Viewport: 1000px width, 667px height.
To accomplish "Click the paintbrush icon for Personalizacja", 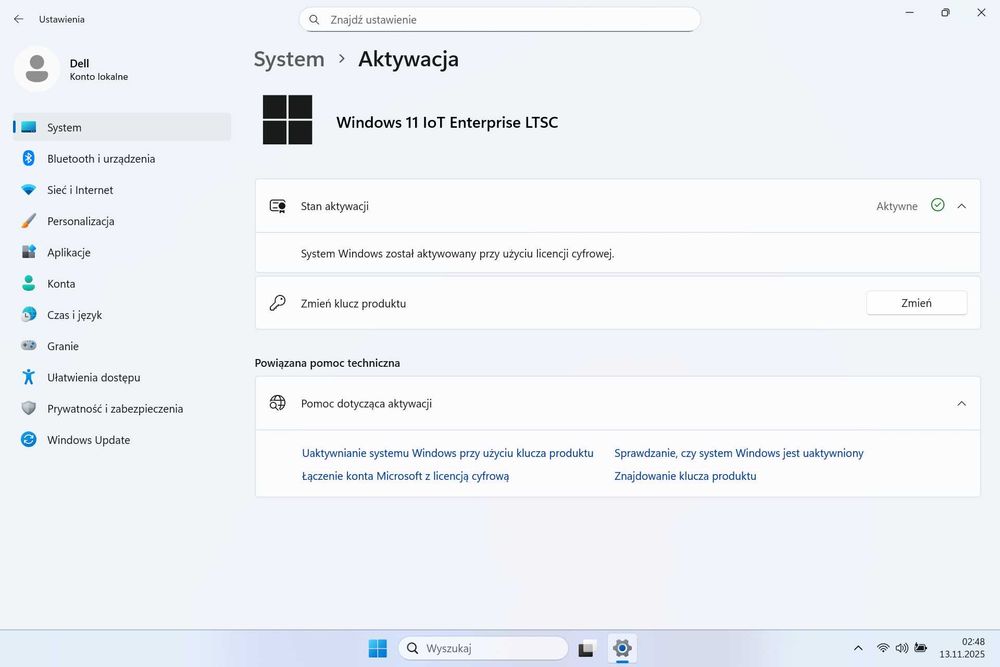I will coord(29,221).
